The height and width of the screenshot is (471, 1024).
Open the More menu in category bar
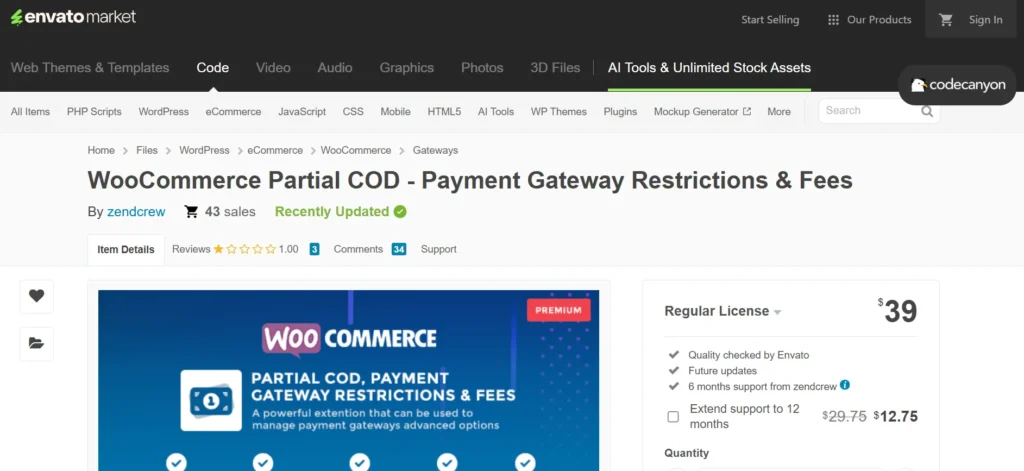779,112
